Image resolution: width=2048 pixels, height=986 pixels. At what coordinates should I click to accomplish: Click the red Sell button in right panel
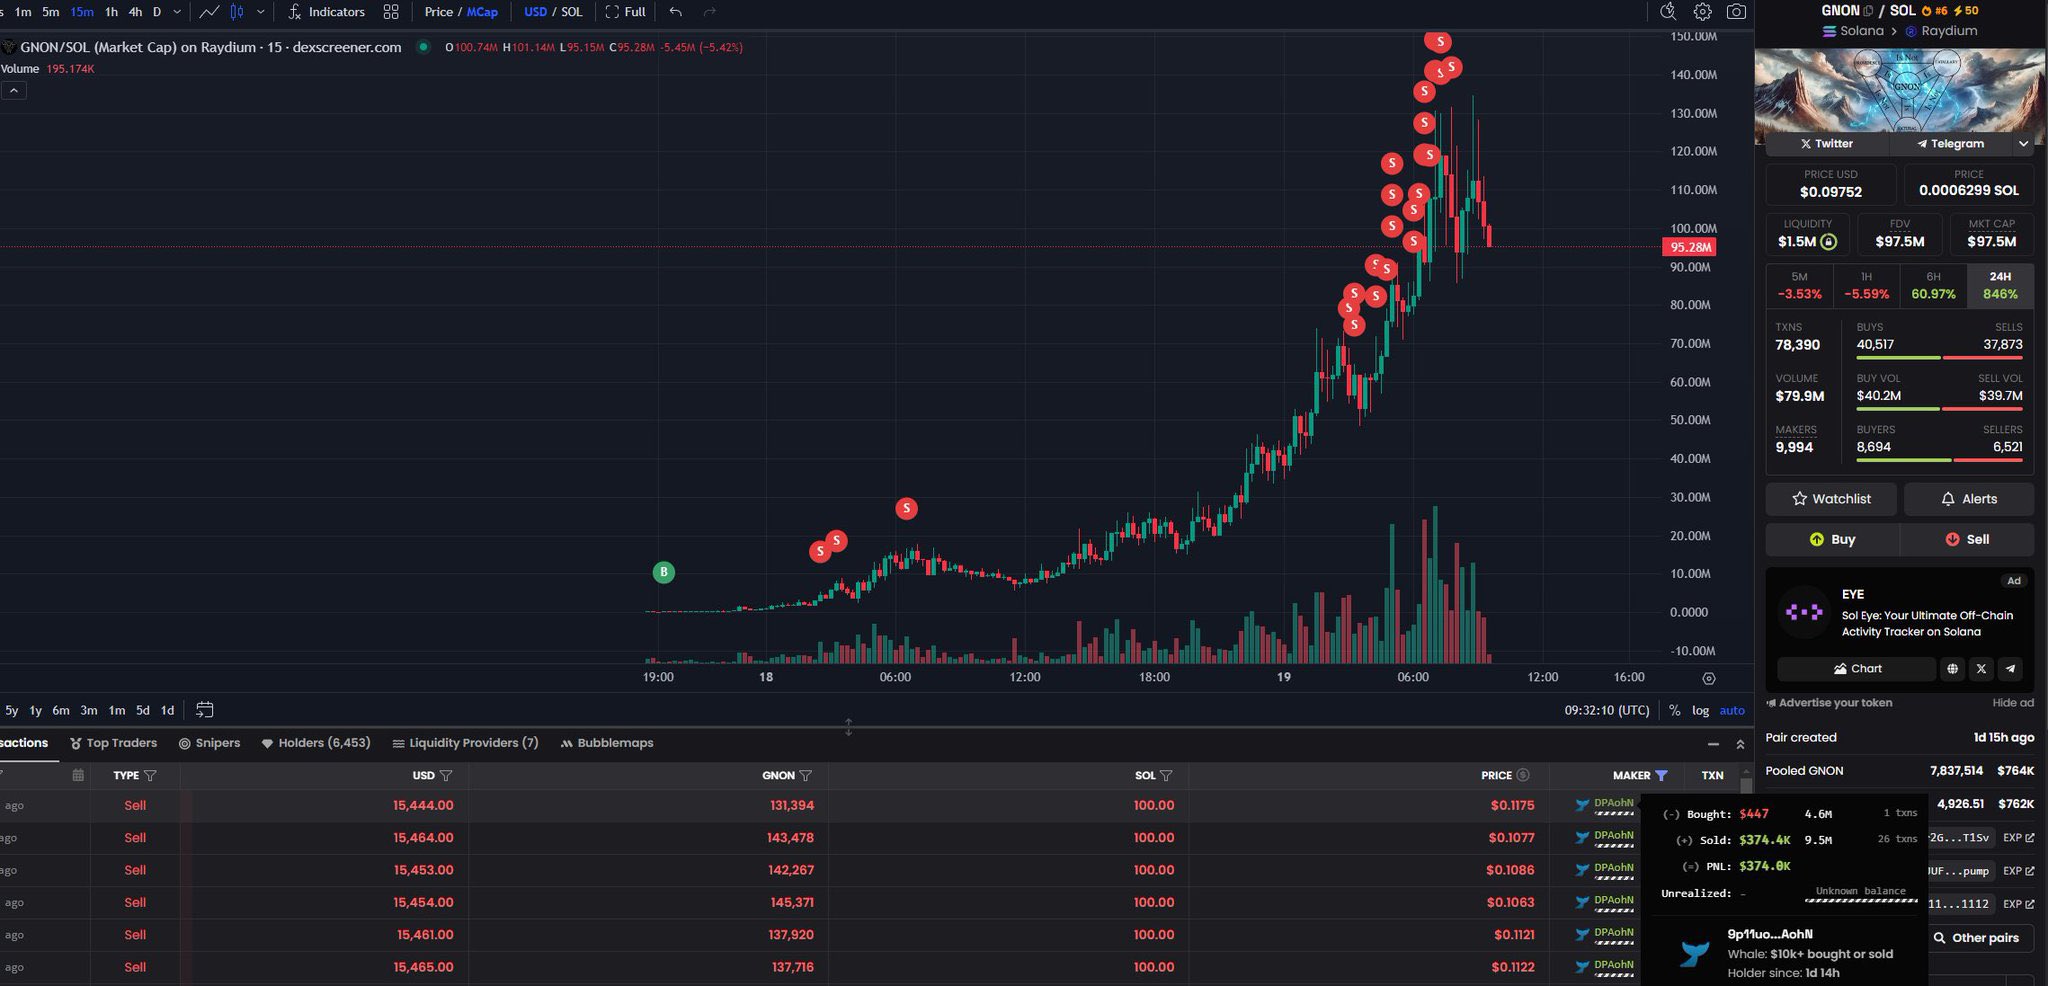click(1967, 539)
